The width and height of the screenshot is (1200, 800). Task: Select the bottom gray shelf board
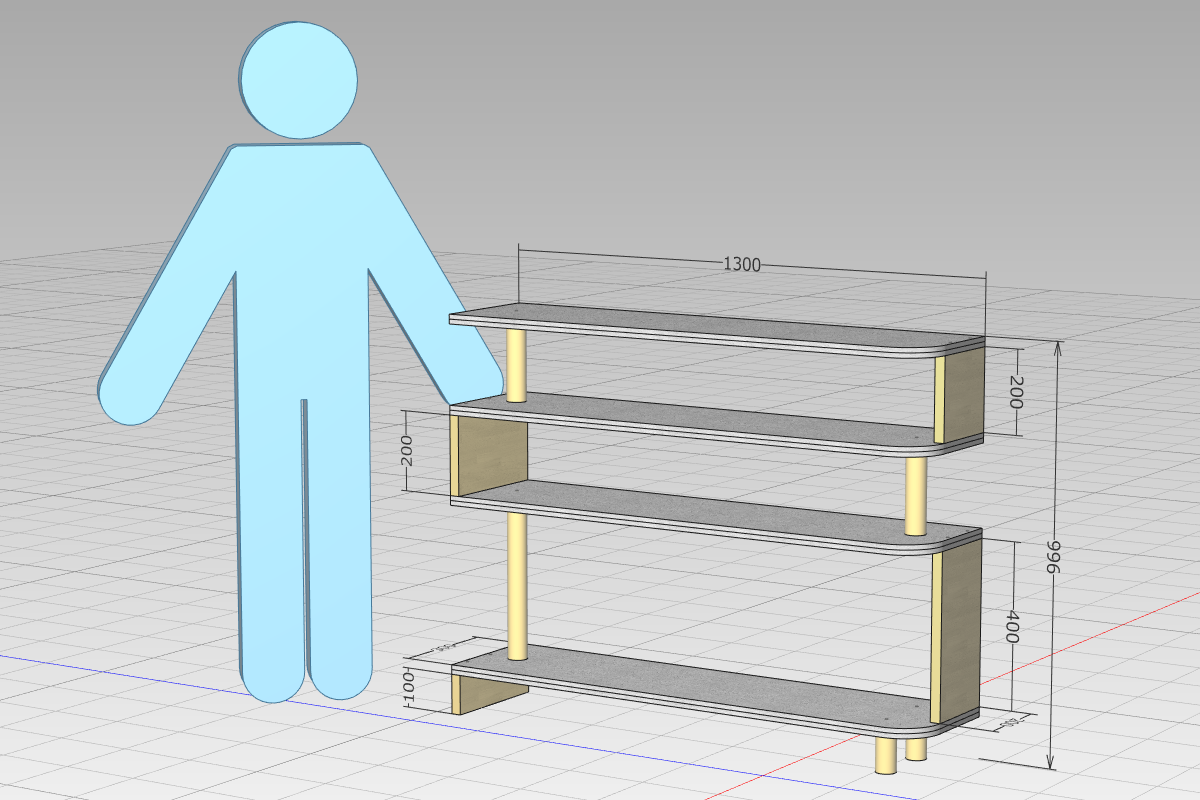pyautogui.click(x=716, y=690)
